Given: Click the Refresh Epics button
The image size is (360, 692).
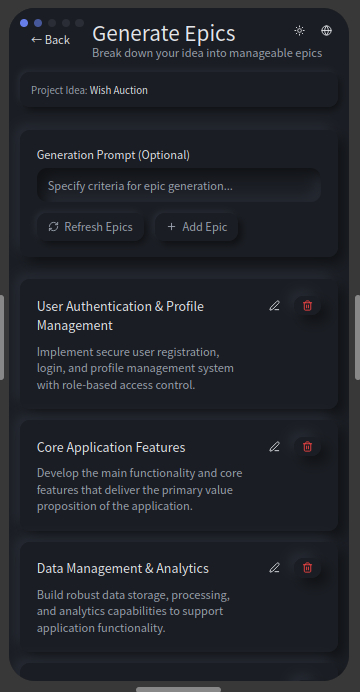Looking at the screenshot, I should 90,227.
